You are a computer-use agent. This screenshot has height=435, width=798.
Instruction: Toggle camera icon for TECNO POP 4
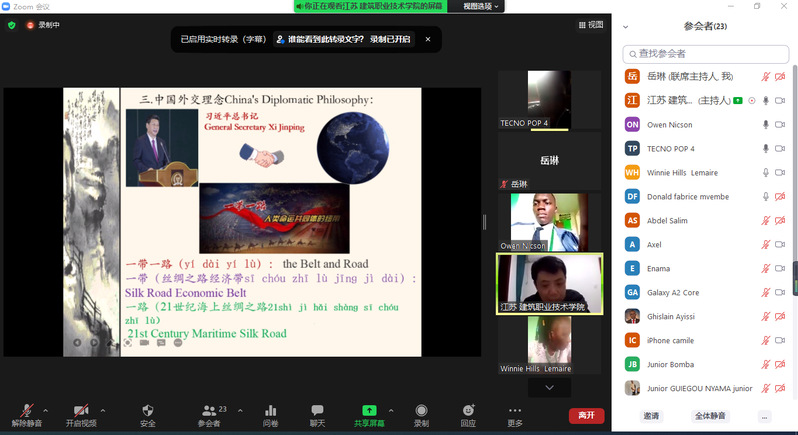pos(780,149)
